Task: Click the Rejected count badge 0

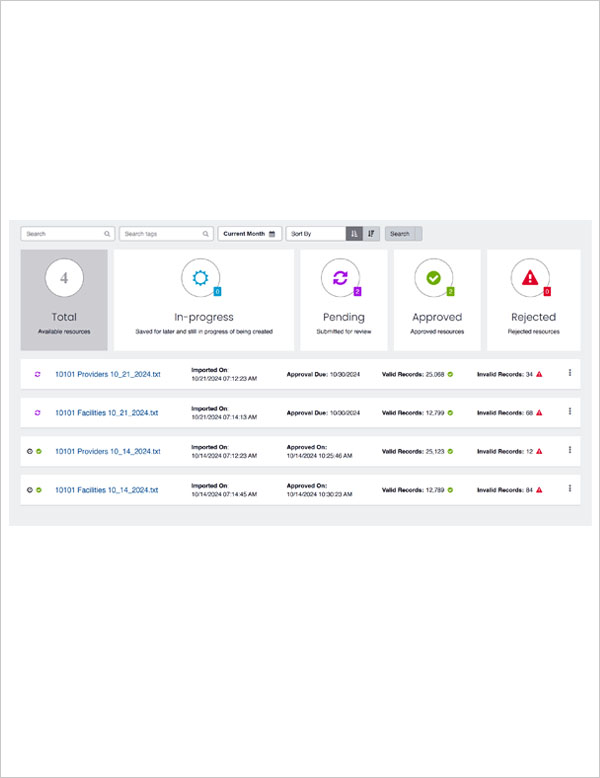Action: (547, 291)
